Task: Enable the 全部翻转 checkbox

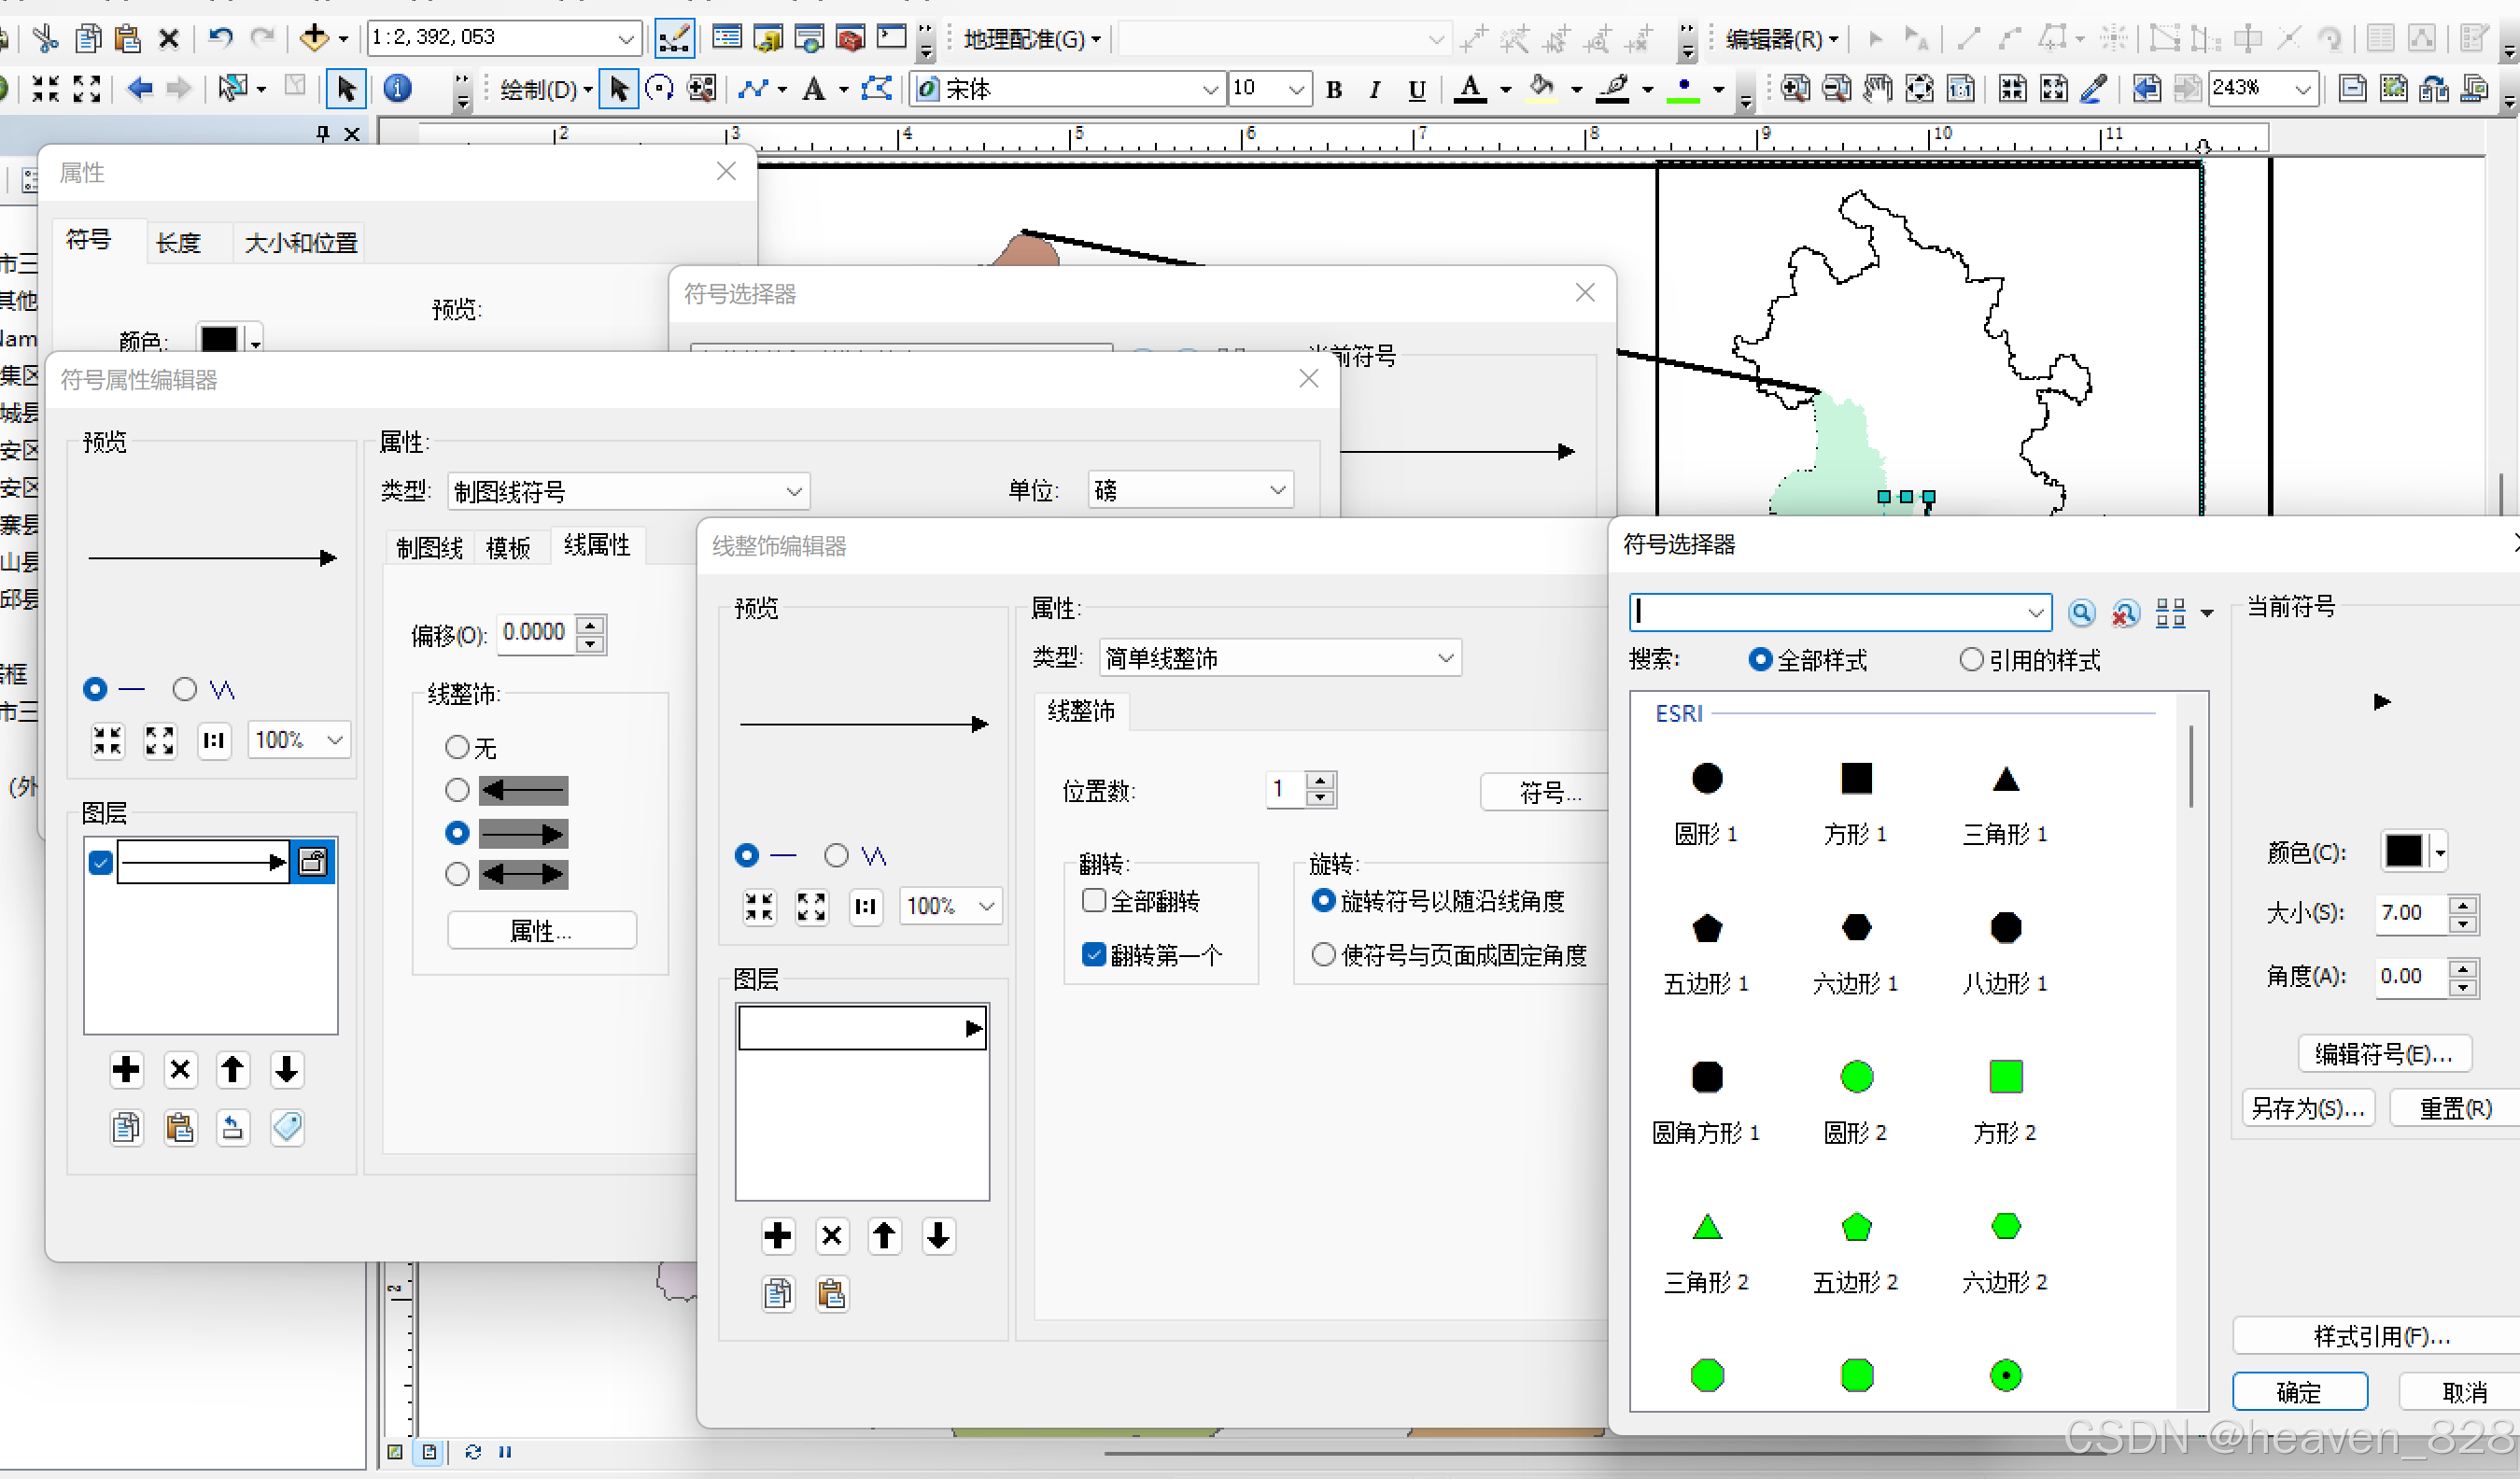Action: click(1094, 901)
